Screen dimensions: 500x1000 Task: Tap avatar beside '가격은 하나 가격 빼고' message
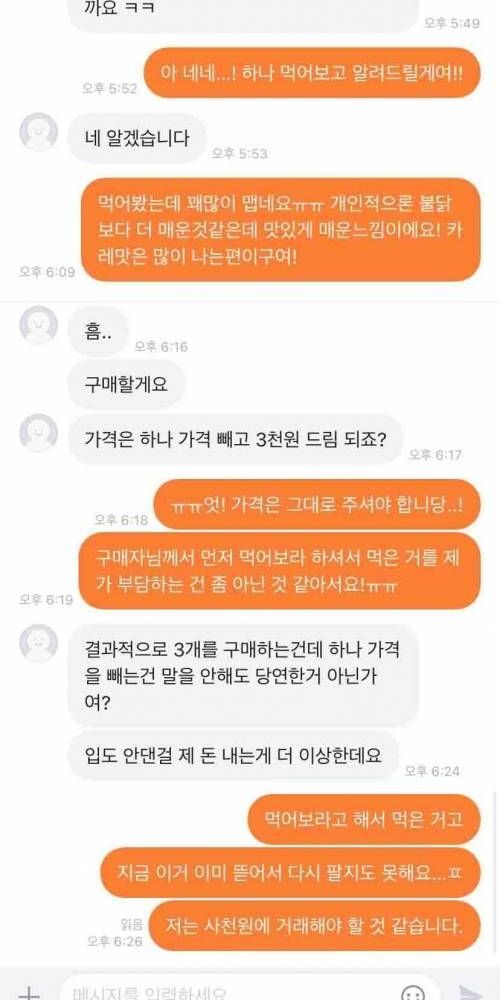click(38, 433)
